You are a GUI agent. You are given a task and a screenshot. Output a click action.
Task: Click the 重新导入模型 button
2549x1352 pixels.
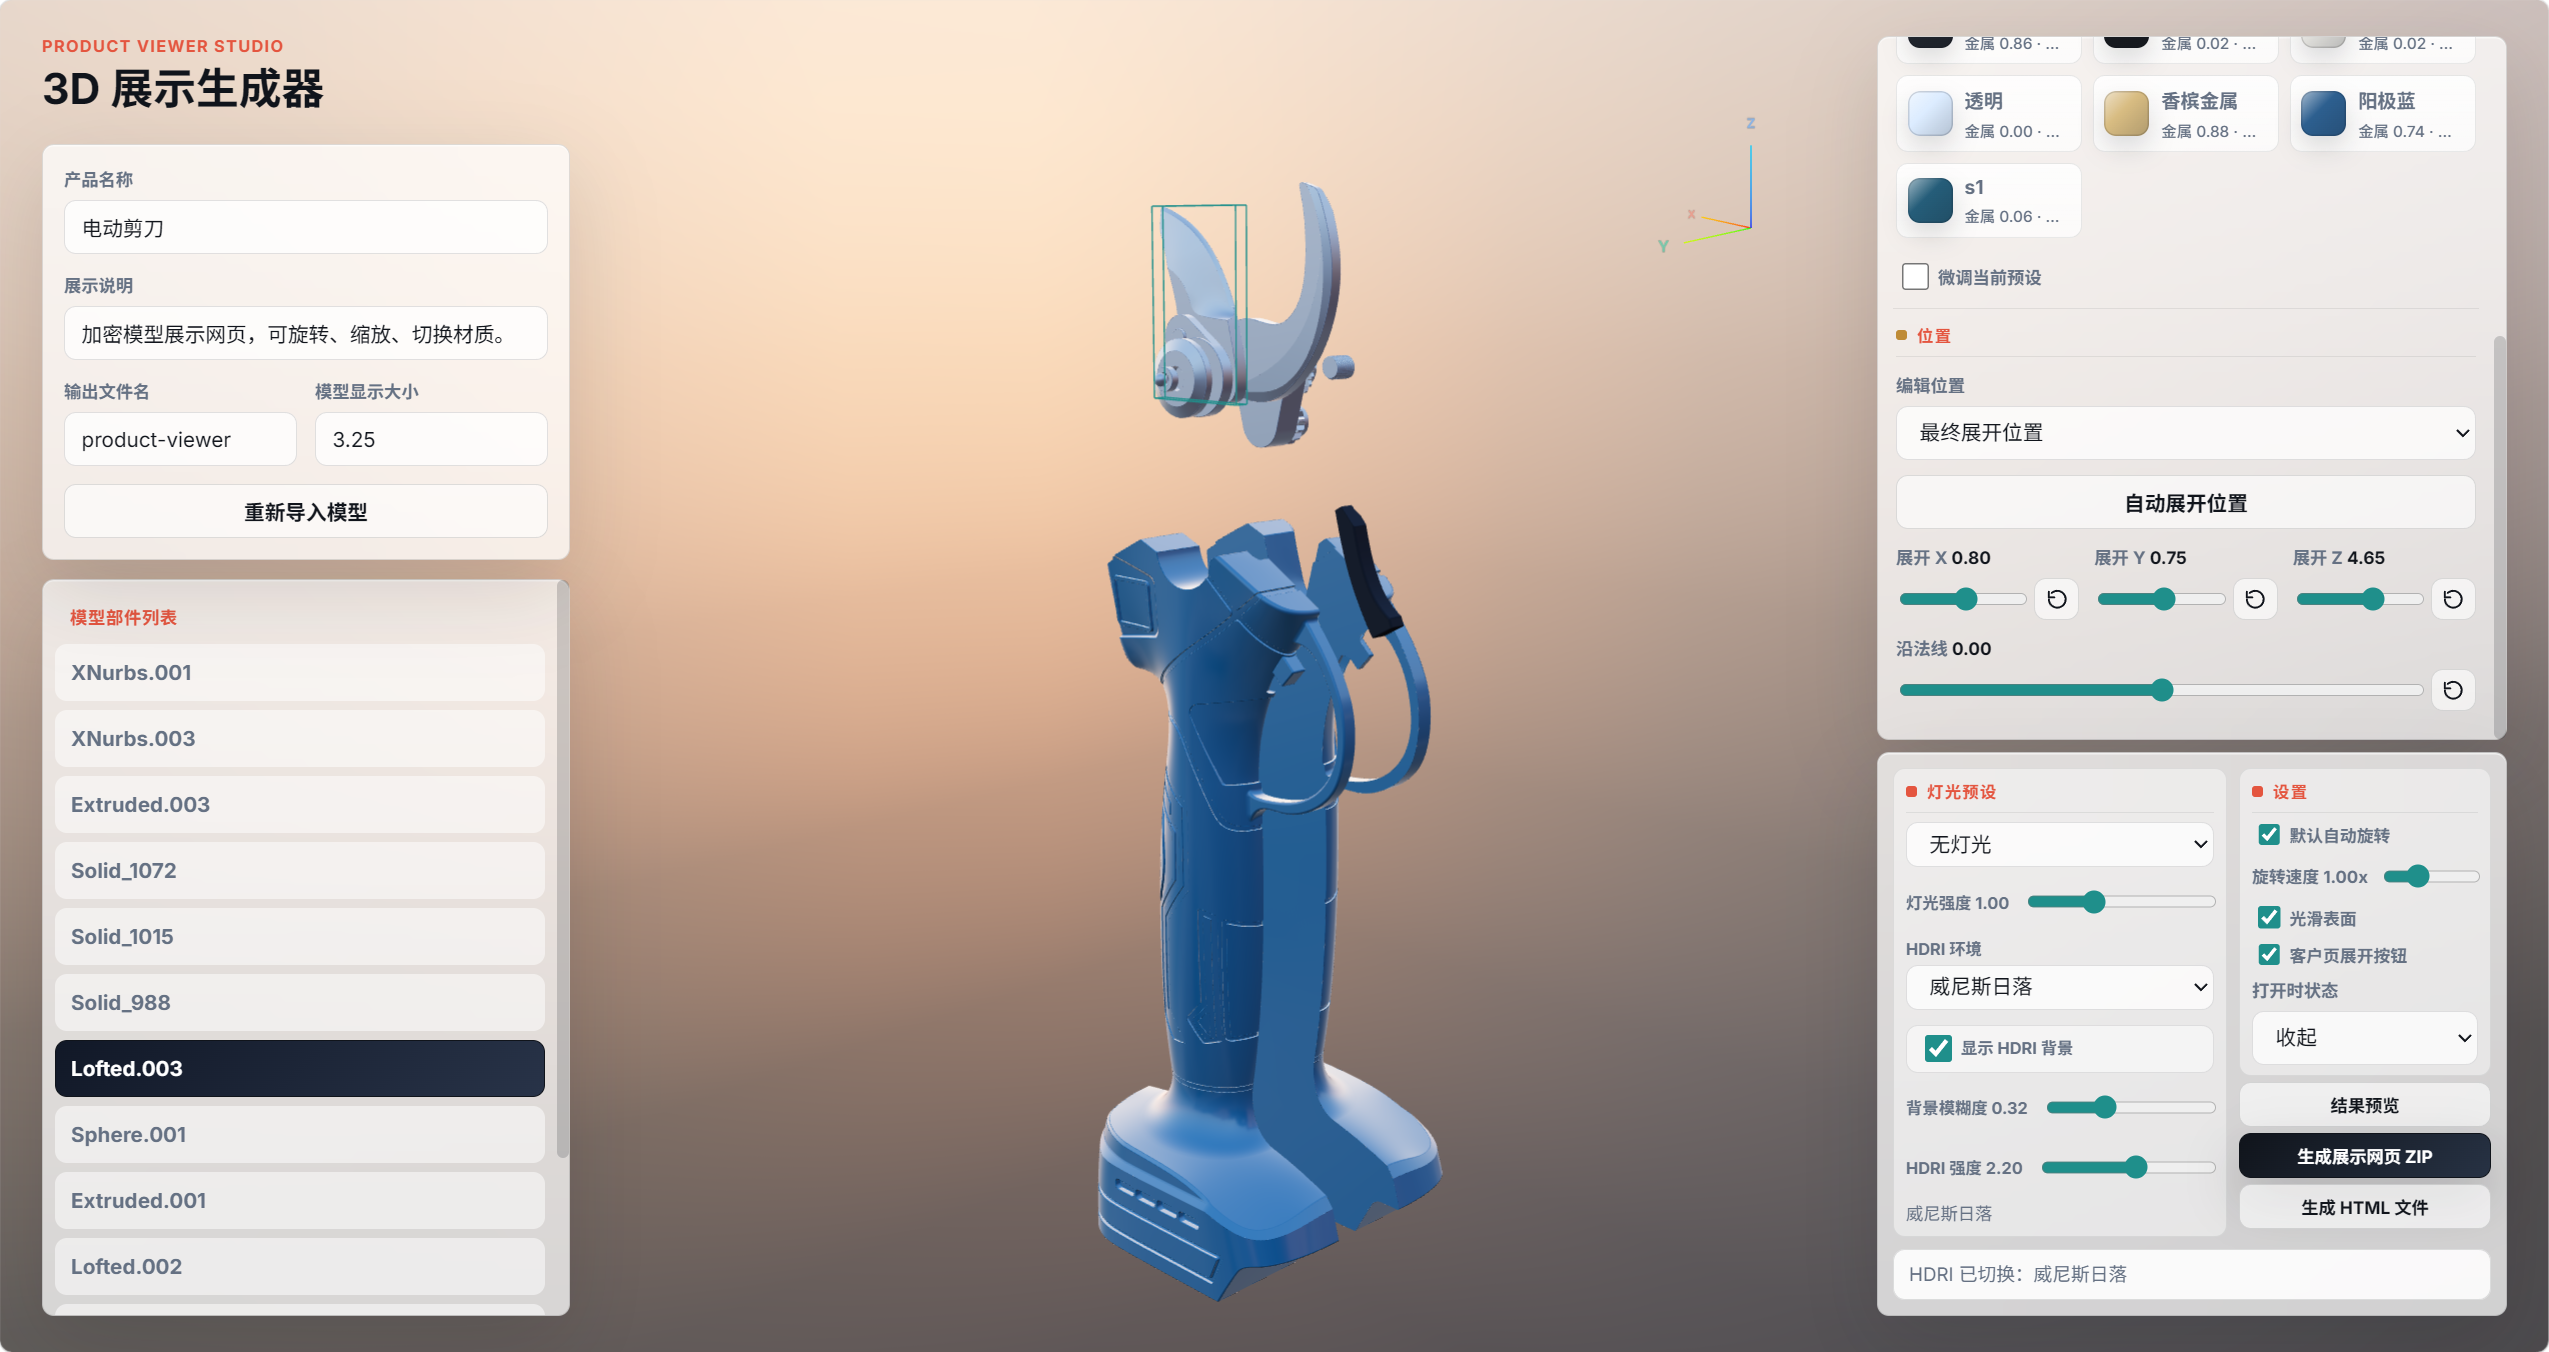point(305,512)
